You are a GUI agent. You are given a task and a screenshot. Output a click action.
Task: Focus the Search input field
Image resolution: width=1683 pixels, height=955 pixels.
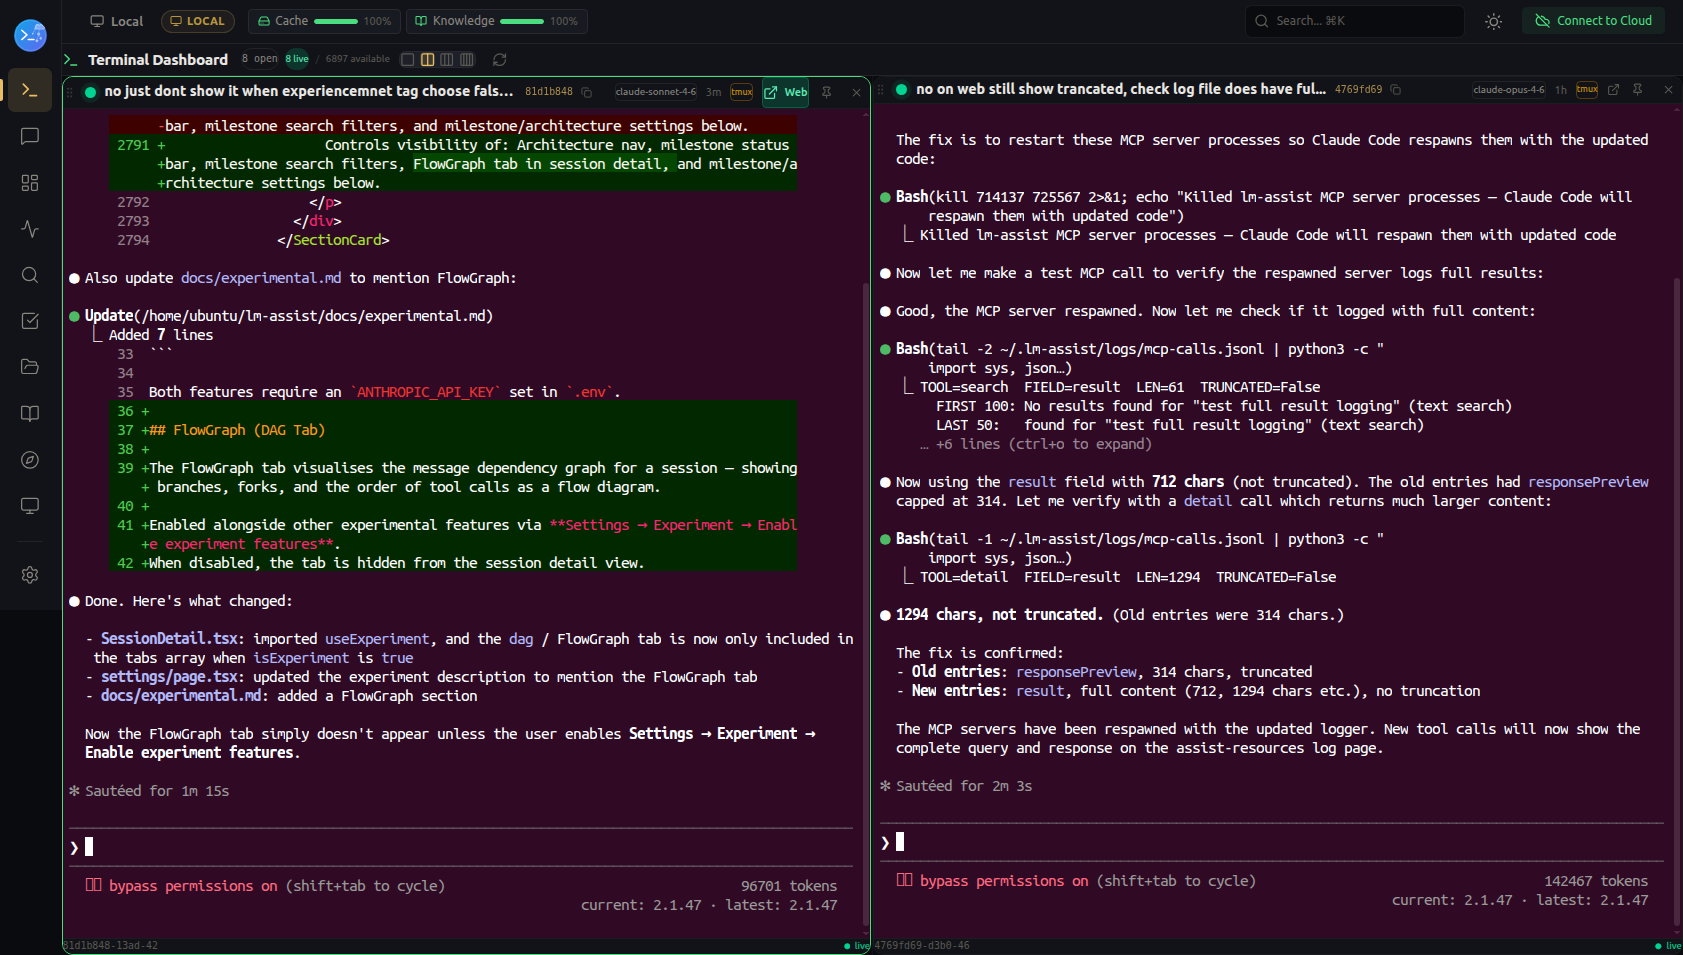tap(1355, 21)
